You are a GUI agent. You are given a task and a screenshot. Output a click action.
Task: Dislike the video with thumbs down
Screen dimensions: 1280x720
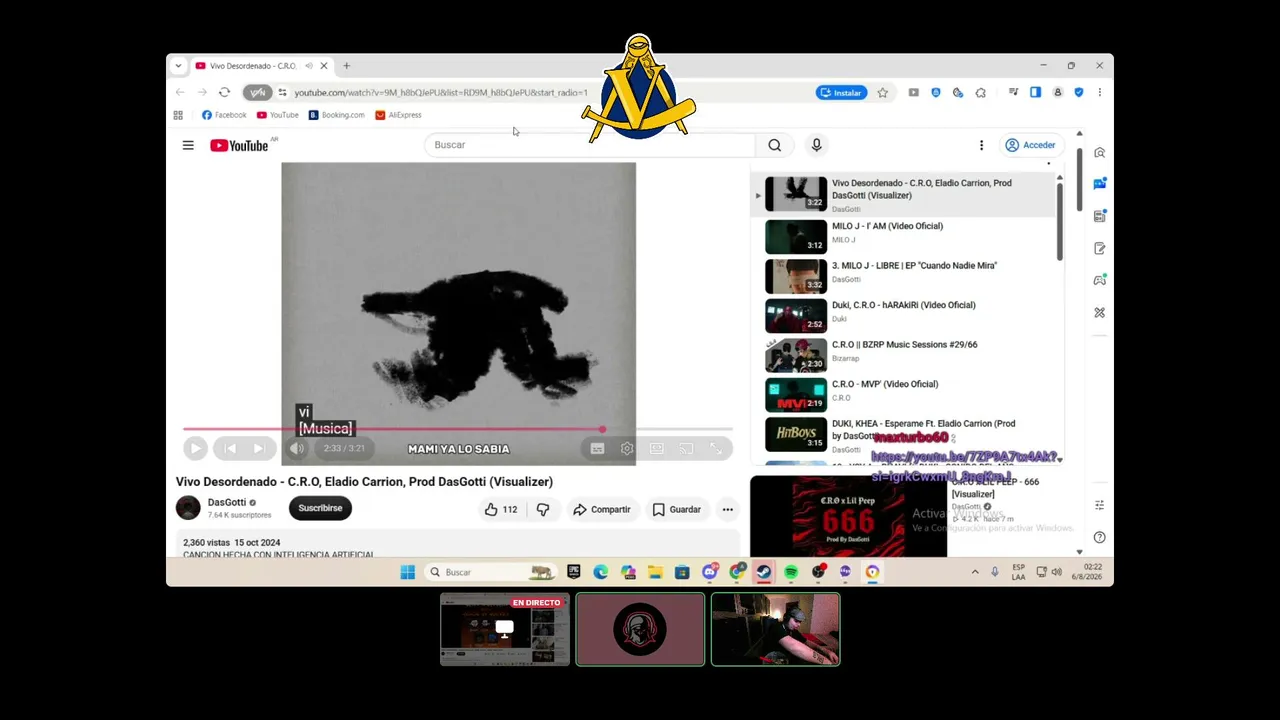click(x=543, y=509)
